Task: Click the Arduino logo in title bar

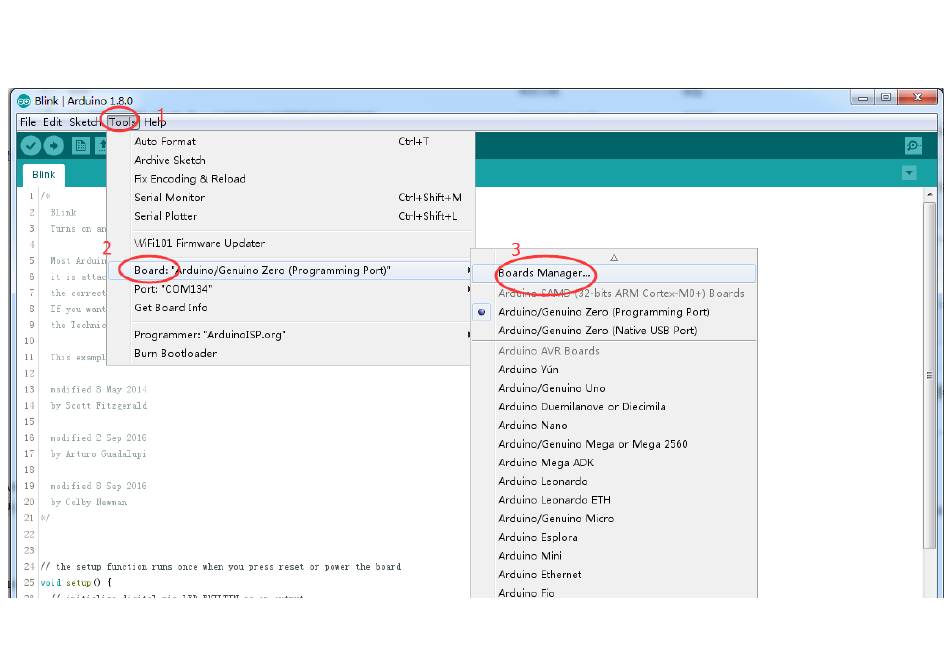Action: pos(24,101)
